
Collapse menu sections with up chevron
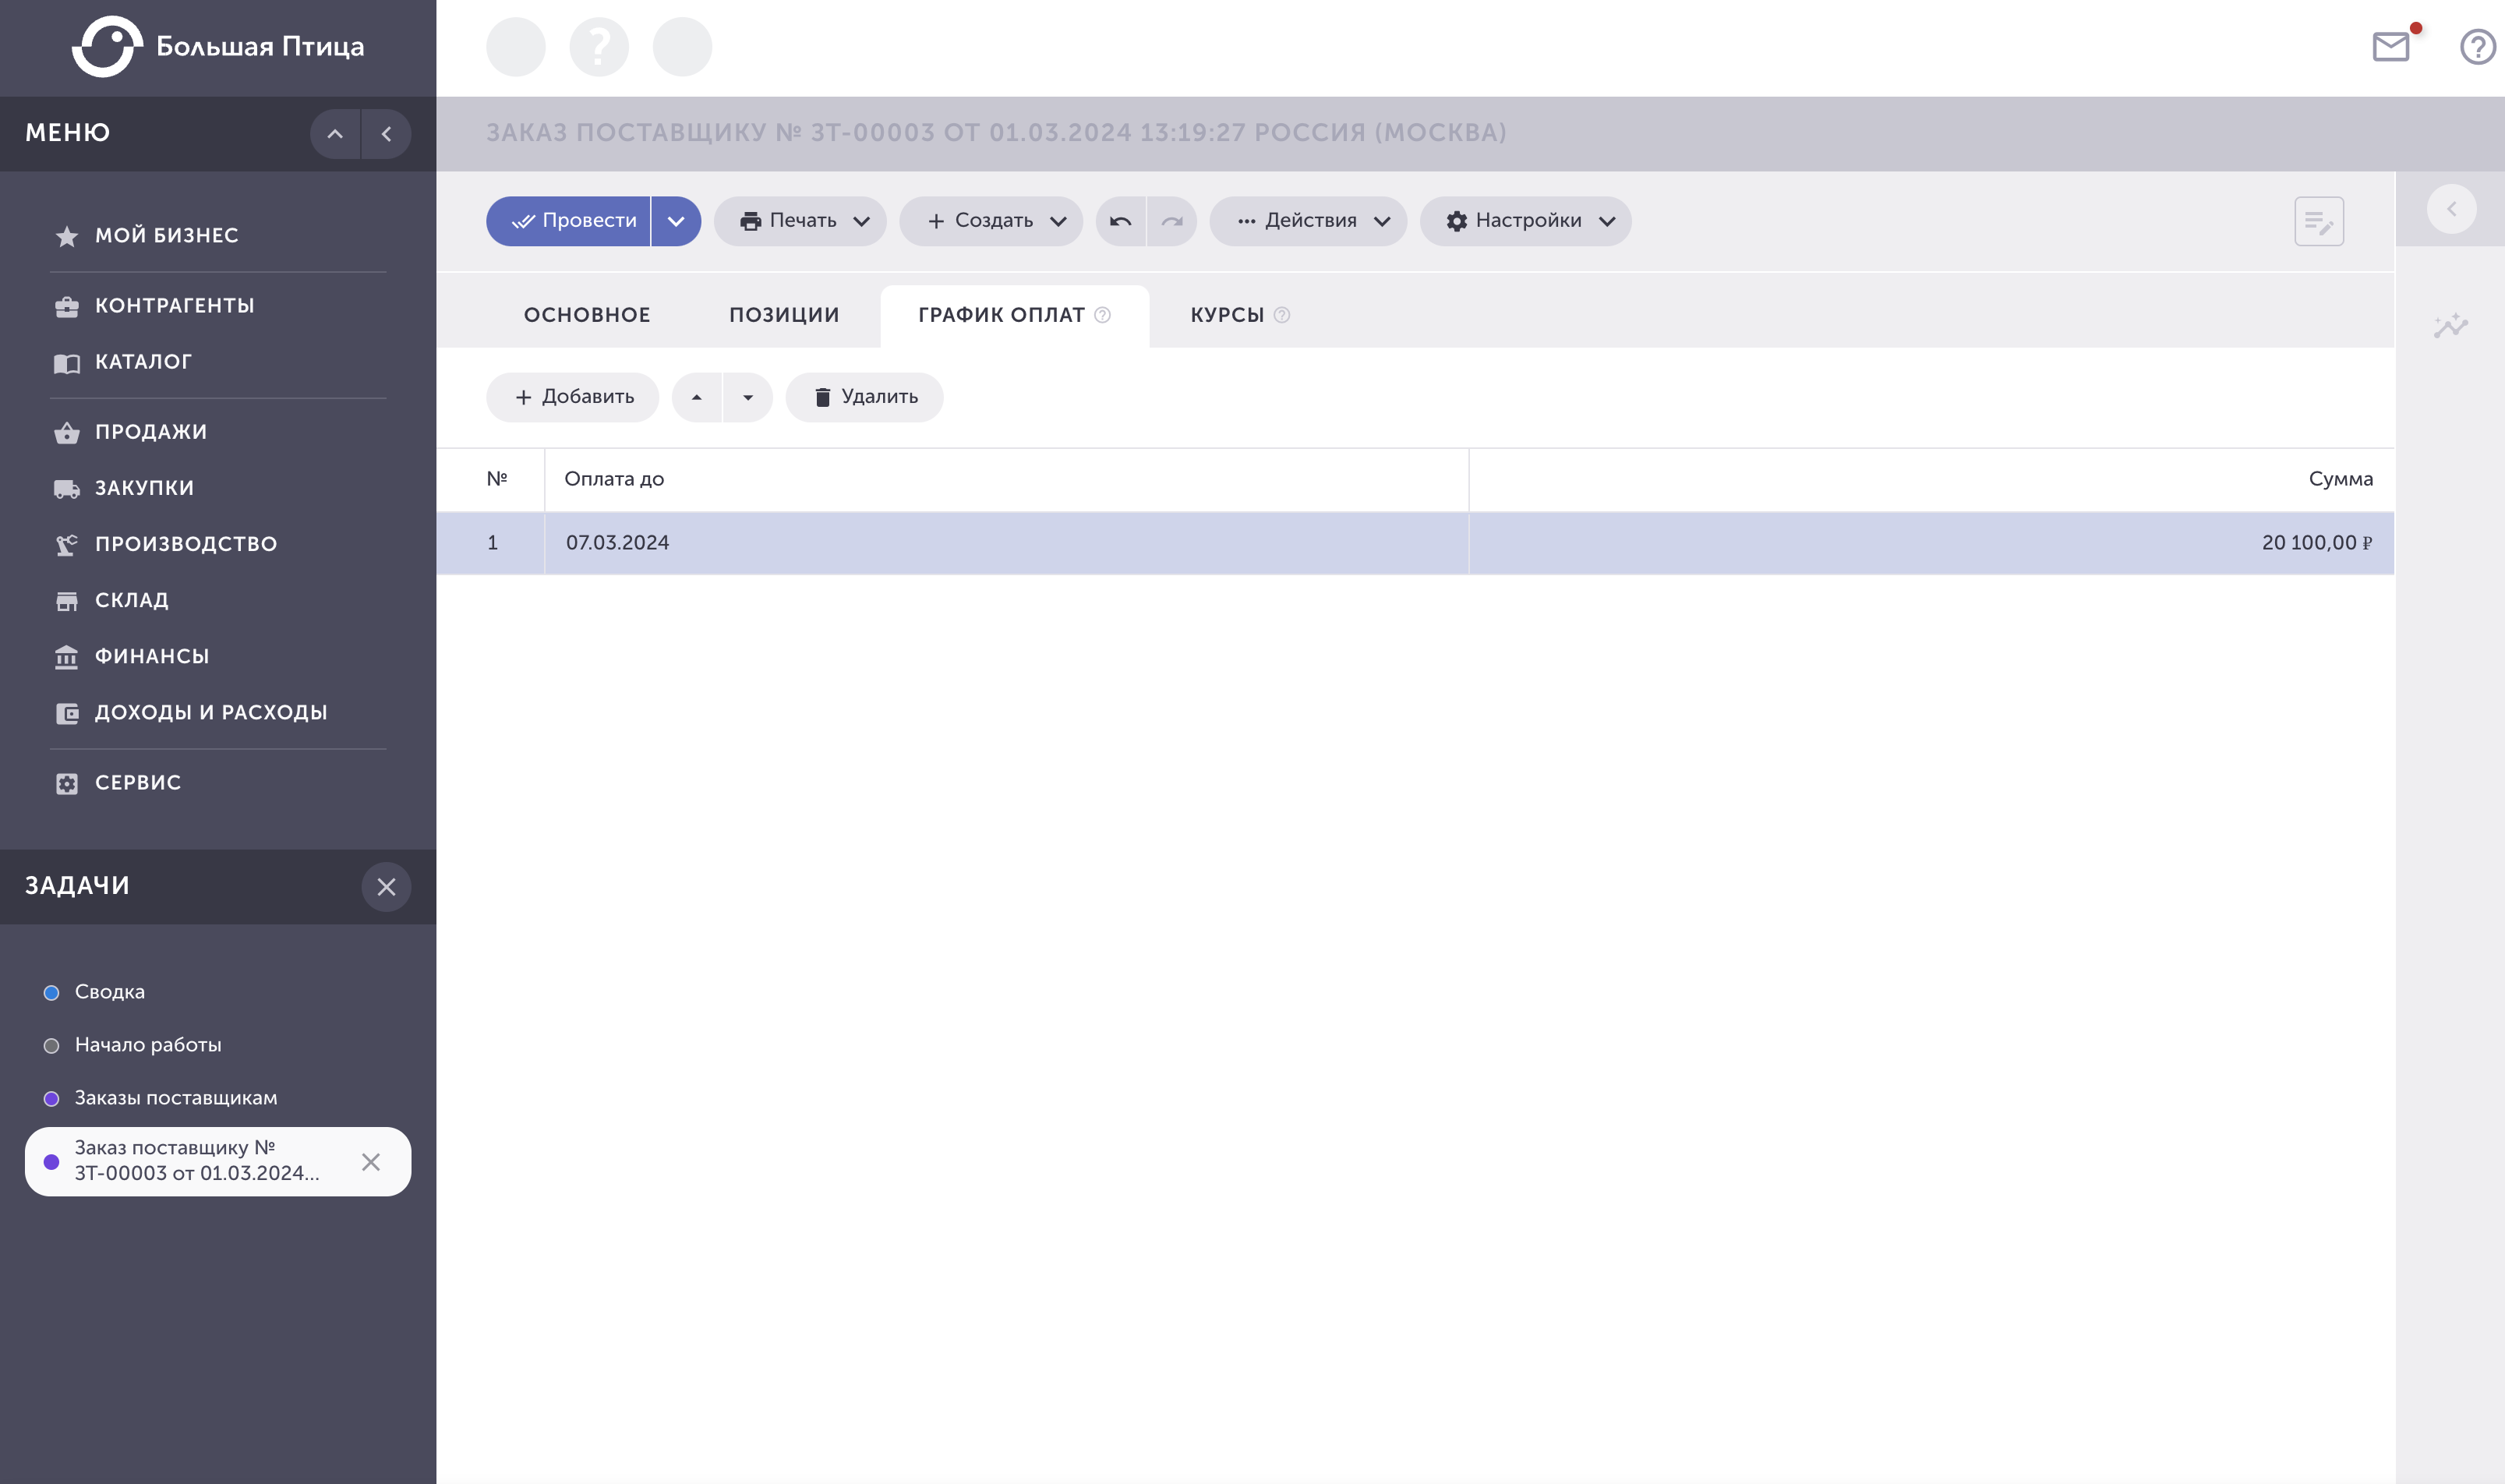coord(335,134)
